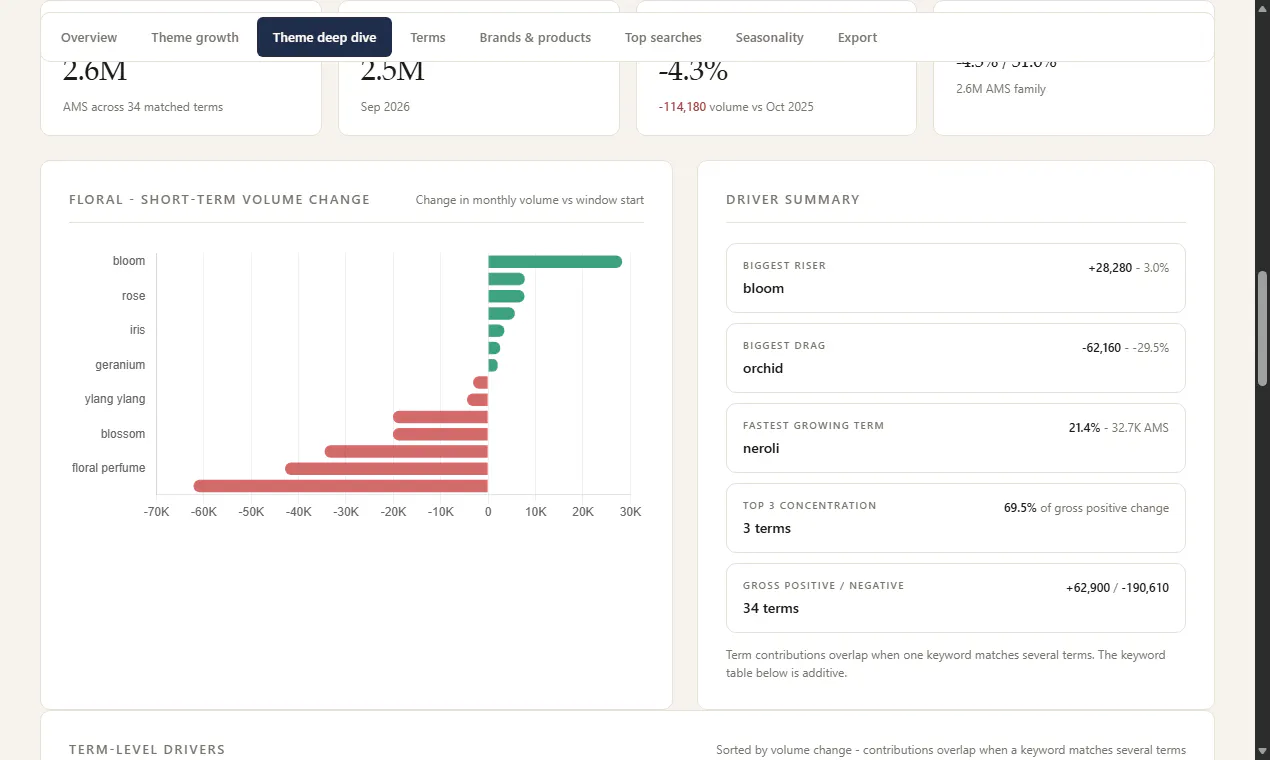Click the green bloom bar in chart
Image resolution: width=1270 pixels, height=760 pixels.
coord(555,262)
